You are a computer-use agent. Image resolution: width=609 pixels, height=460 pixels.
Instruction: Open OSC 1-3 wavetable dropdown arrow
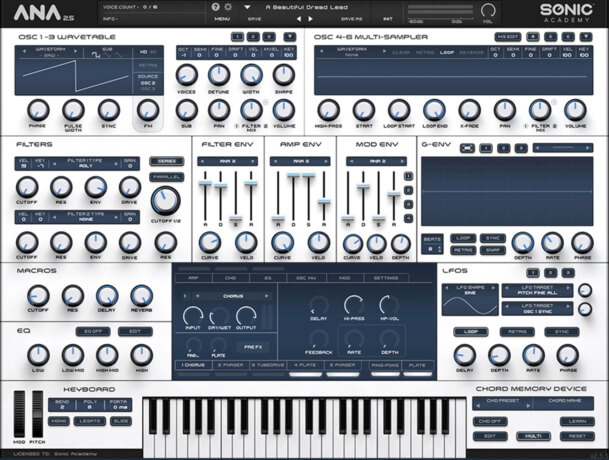tap(290, 37)
